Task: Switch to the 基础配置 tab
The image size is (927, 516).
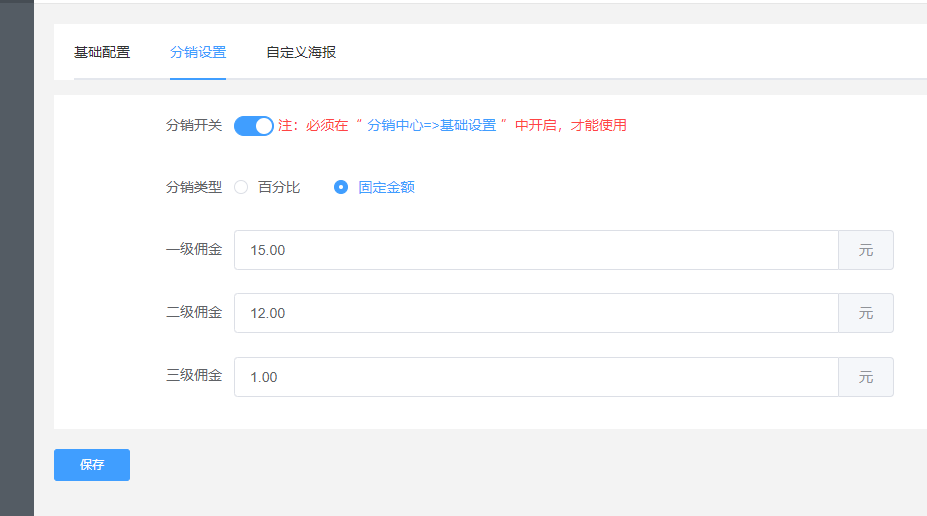Action: 102,52
